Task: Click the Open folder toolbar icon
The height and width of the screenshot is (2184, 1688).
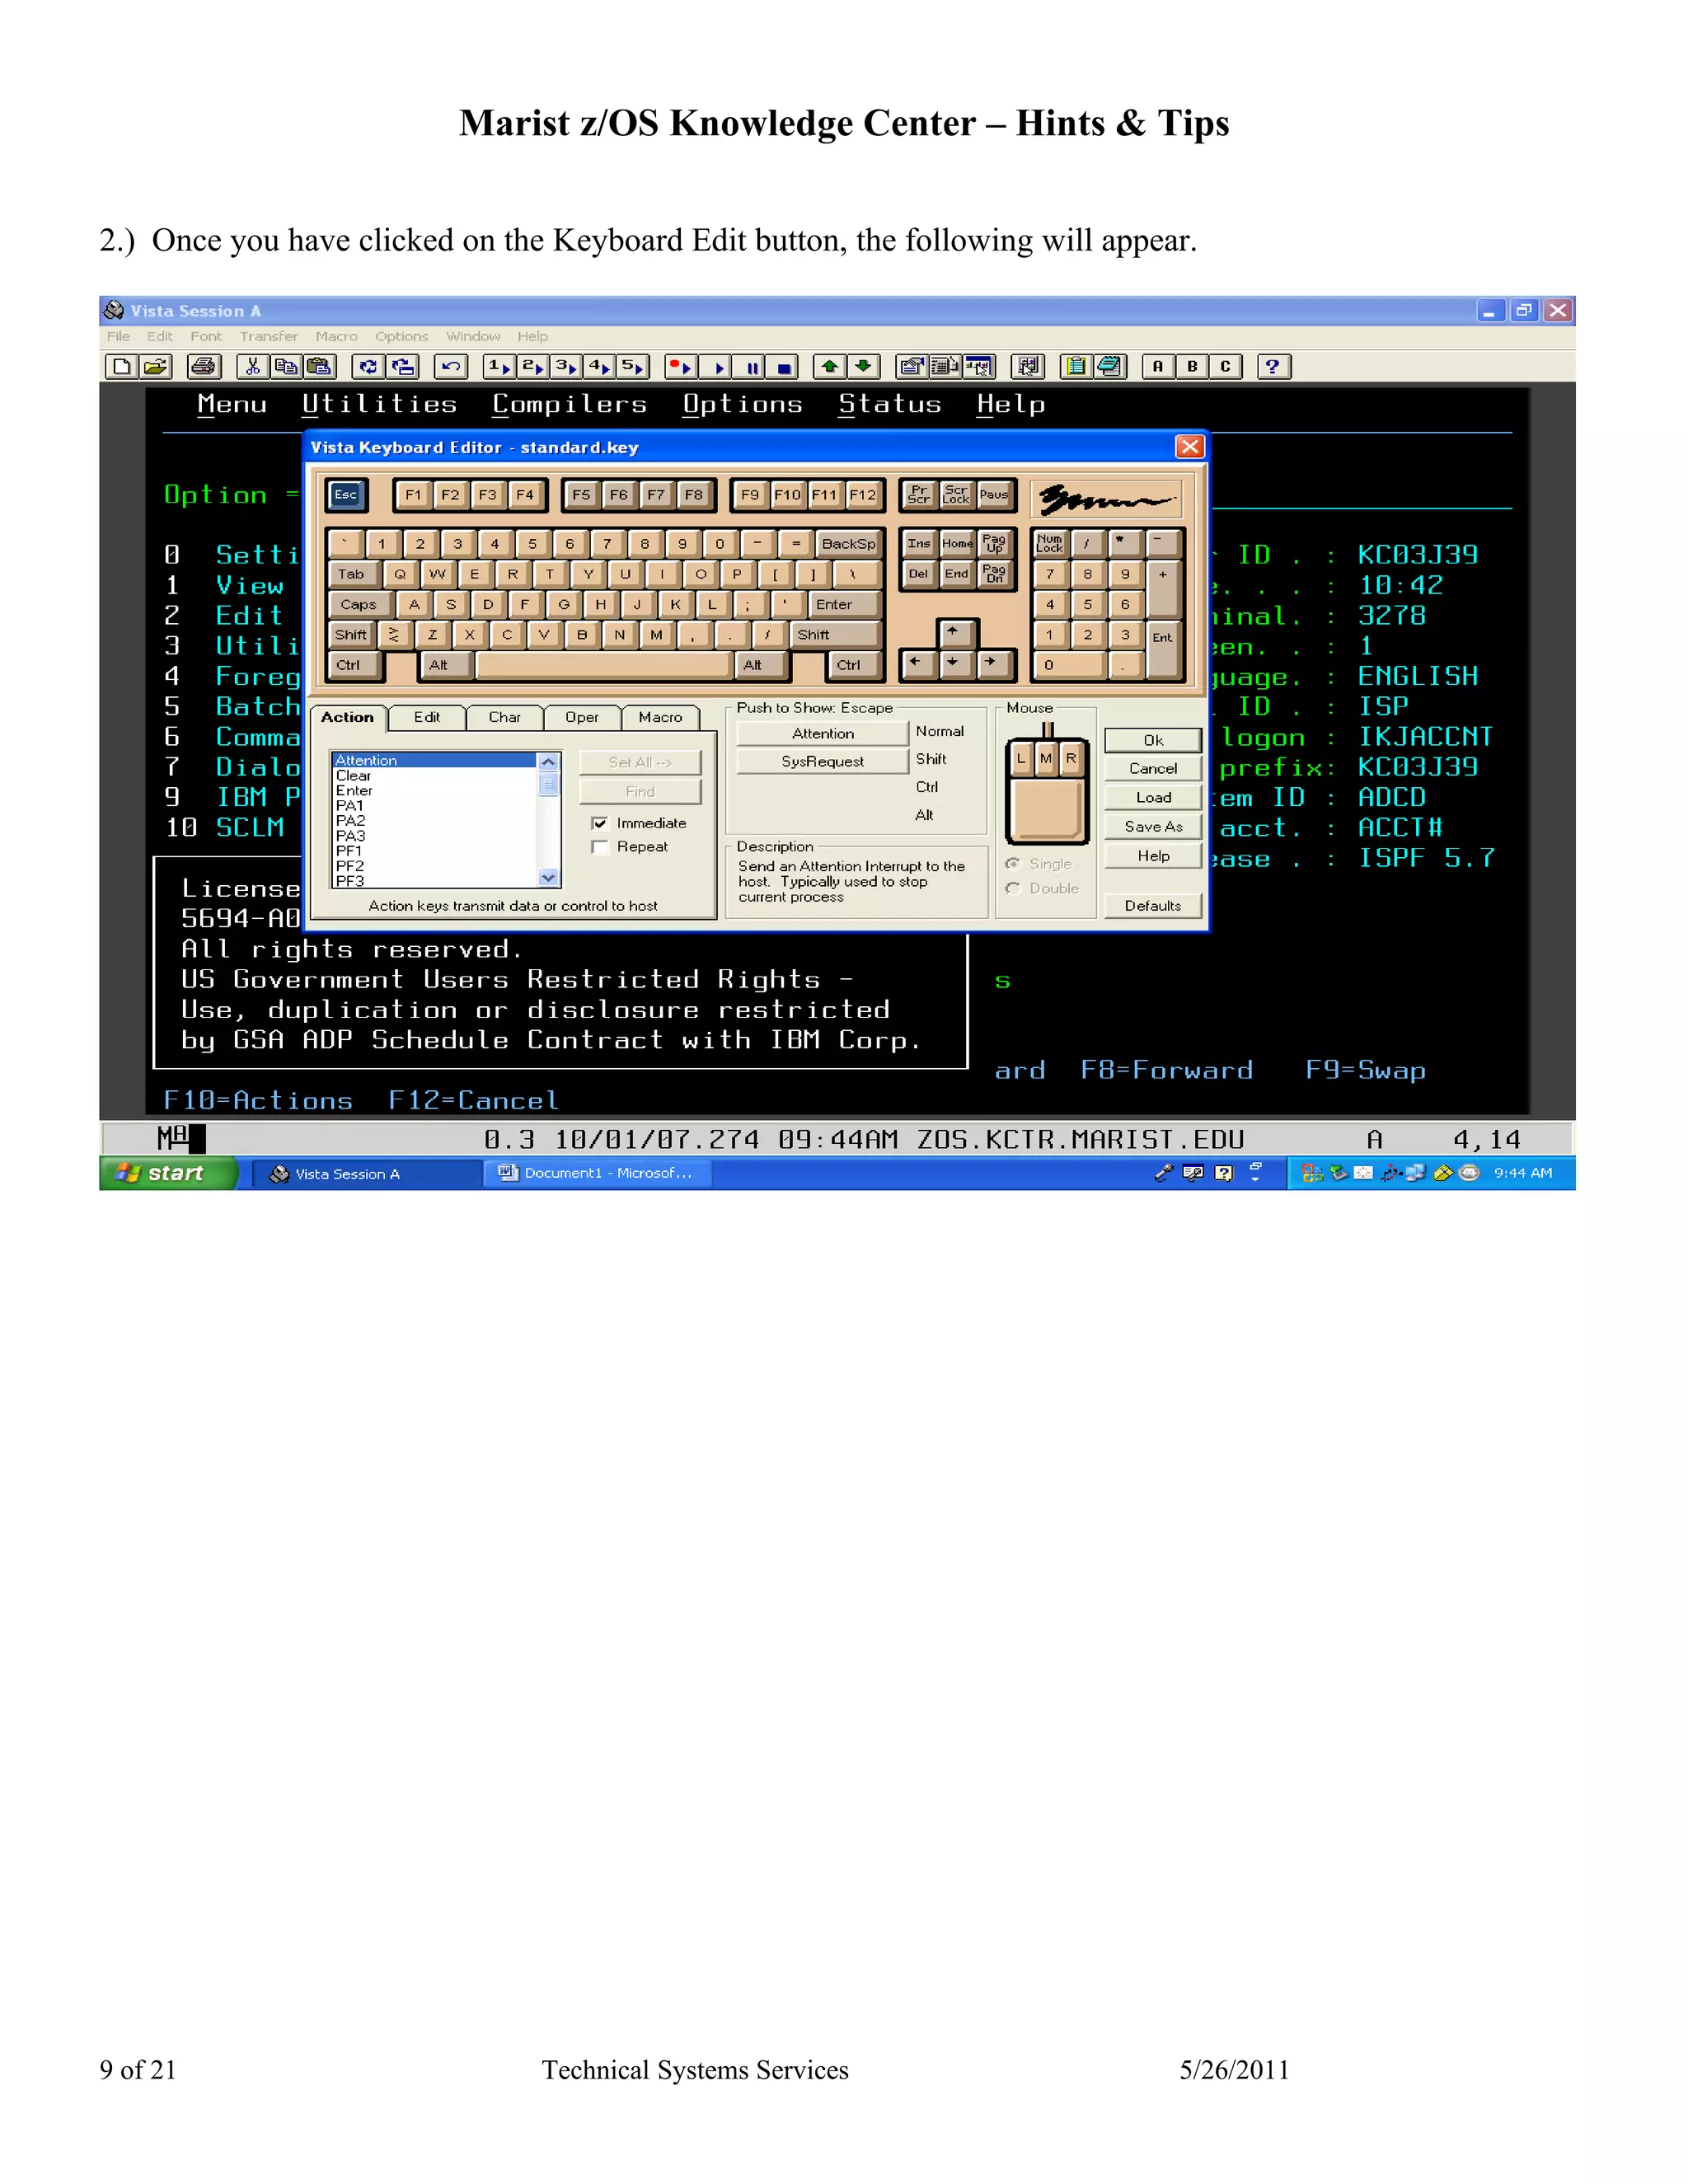Action: 156,367
